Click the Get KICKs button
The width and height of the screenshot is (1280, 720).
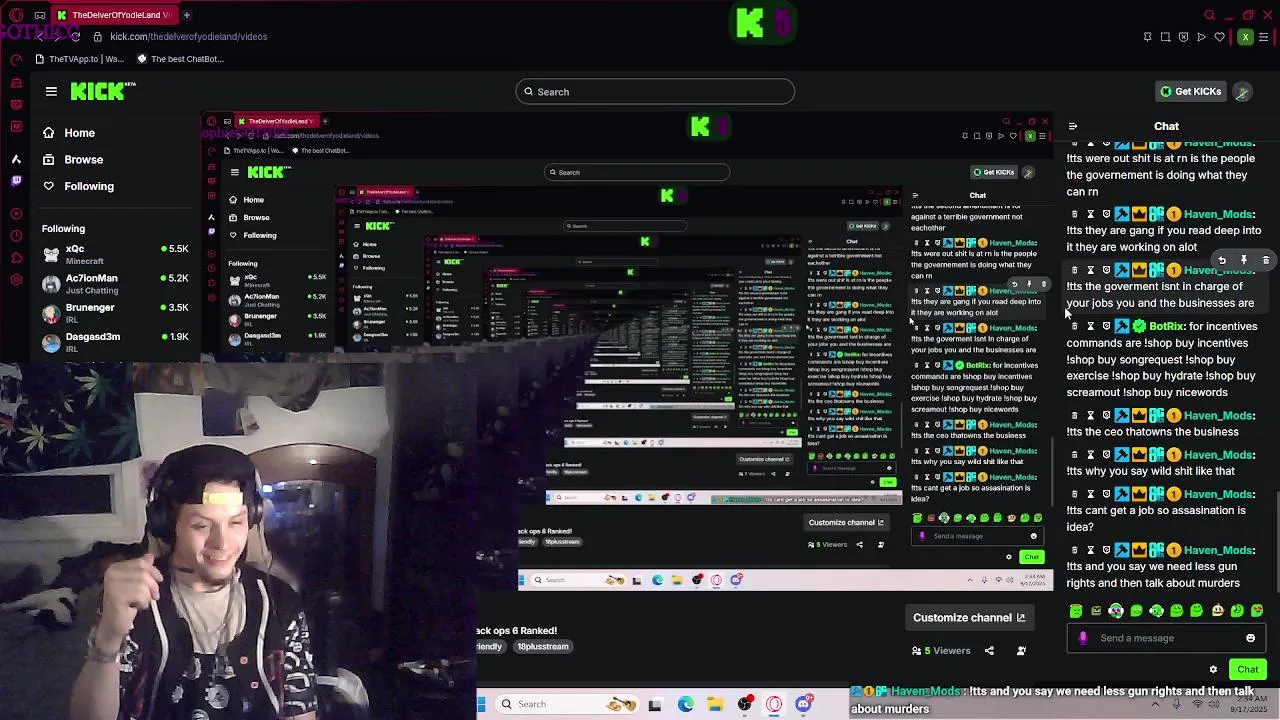[x=1190, y=91]
